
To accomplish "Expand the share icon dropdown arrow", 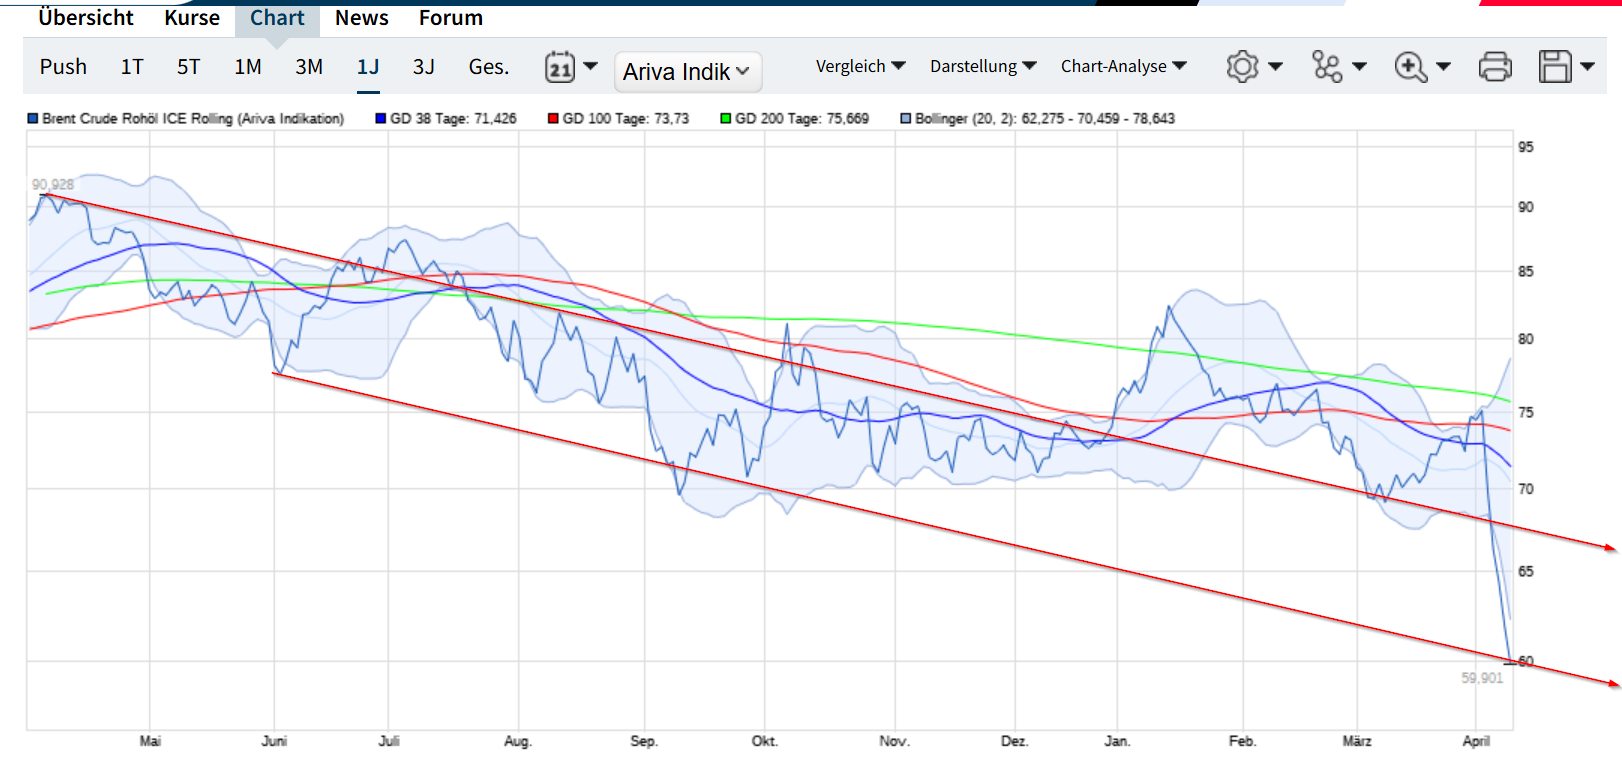I will [1359, 67].
